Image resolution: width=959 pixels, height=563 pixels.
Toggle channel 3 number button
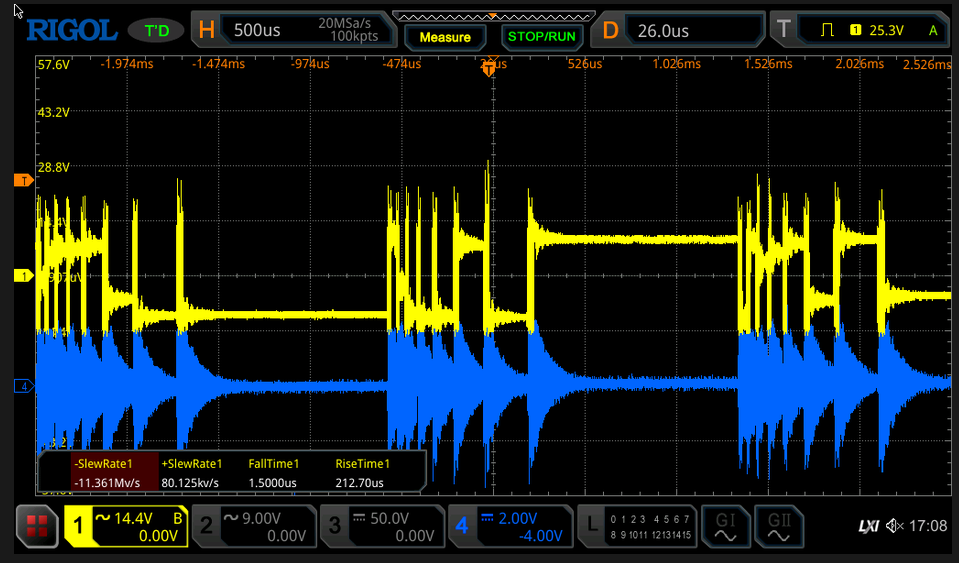[x=334, y=526]
